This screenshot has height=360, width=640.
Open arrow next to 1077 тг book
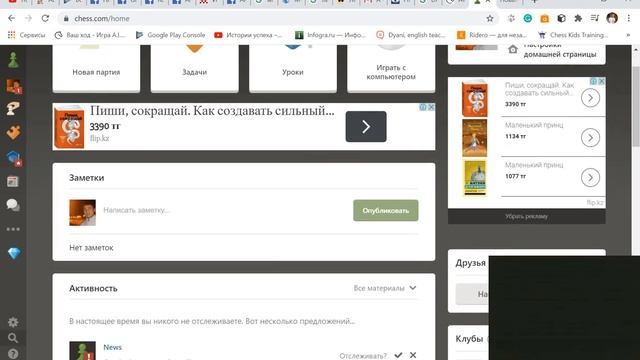click(x=590, y=178)
